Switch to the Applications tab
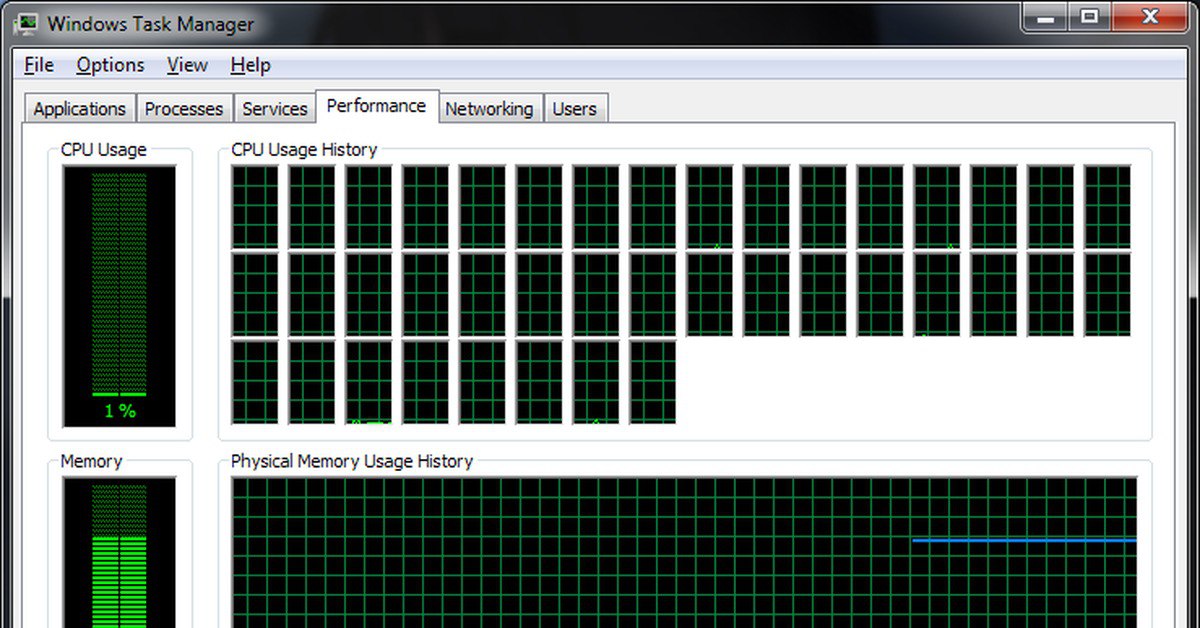Viewport: 1200px width, 628px height. [80, 109]
